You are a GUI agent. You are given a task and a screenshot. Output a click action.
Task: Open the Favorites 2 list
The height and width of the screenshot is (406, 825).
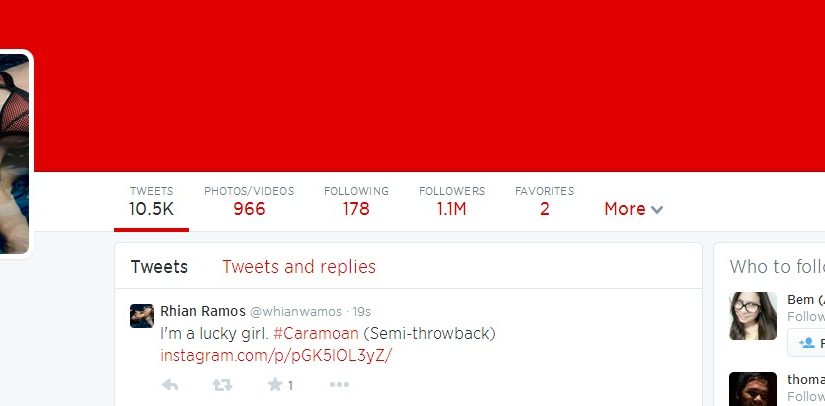coord(545,201)
